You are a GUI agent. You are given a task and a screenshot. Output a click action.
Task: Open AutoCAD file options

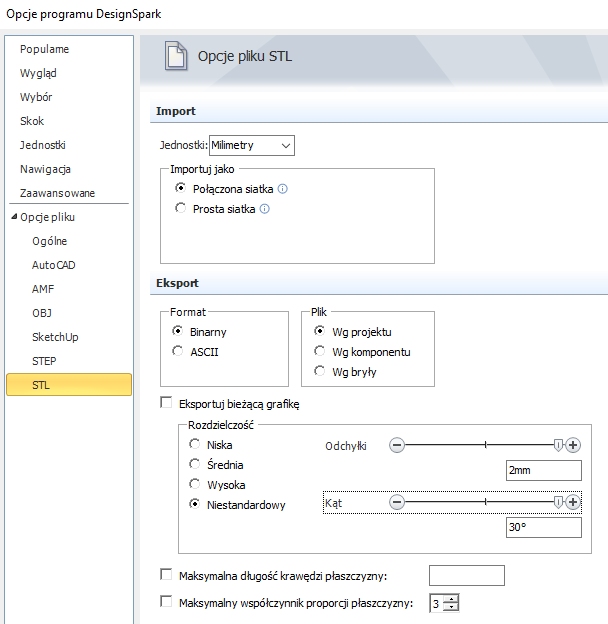[x=53, y=265]
